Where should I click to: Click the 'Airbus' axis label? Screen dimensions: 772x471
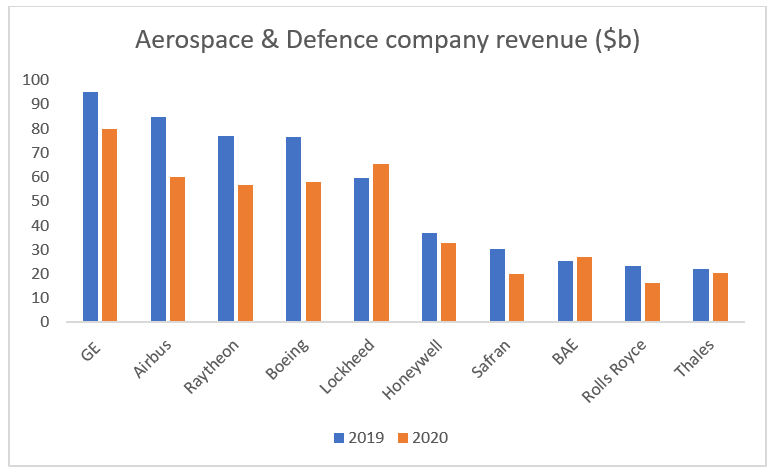pos(153,359)
